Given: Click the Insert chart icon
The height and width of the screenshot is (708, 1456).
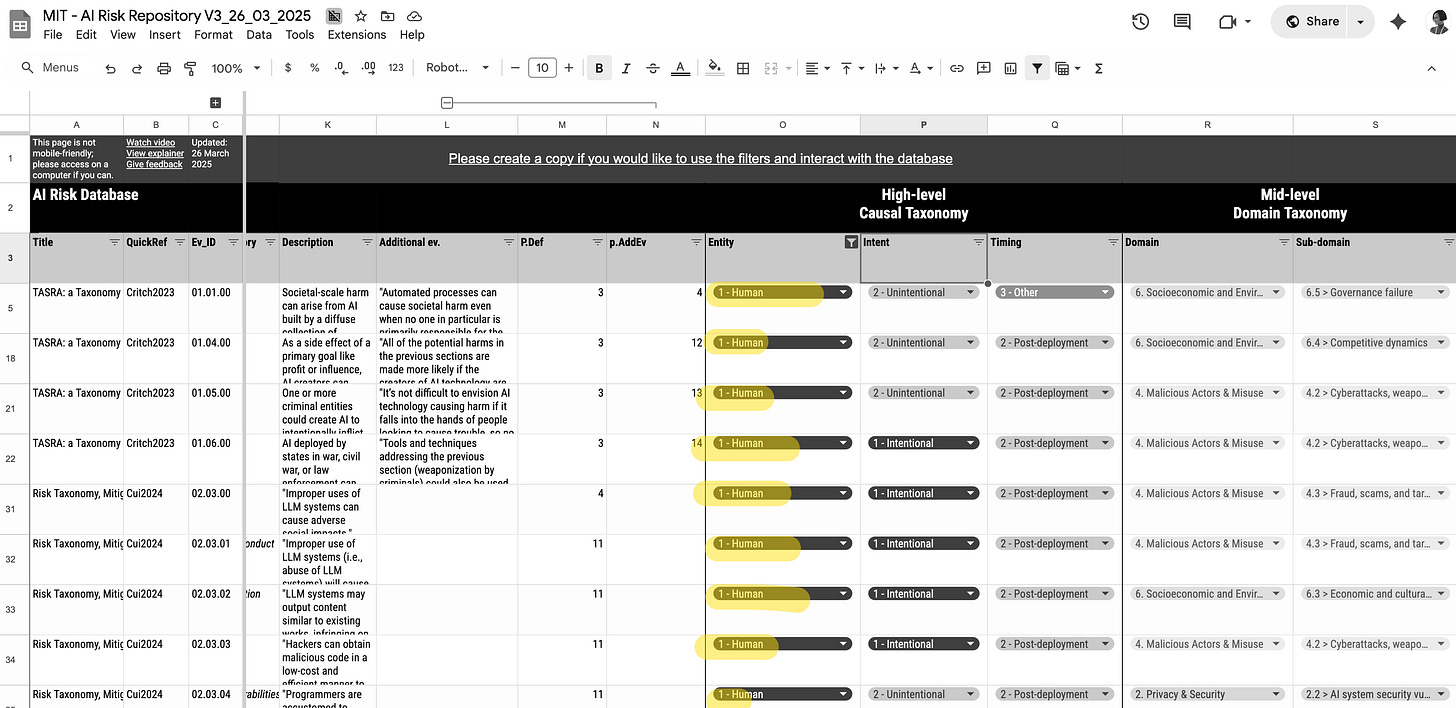Looking at the screenshot, I should (1011, 68).
